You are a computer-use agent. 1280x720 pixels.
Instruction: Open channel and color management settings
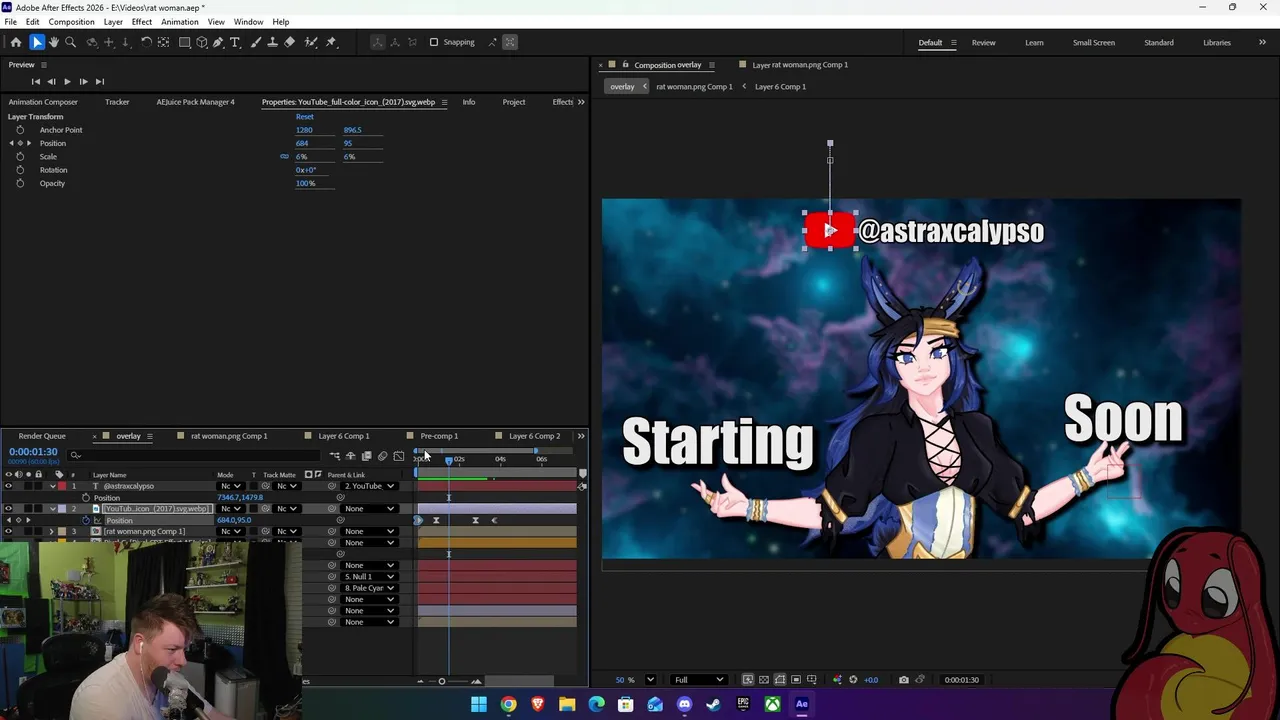pyautogui.click(x=837, y=680)
